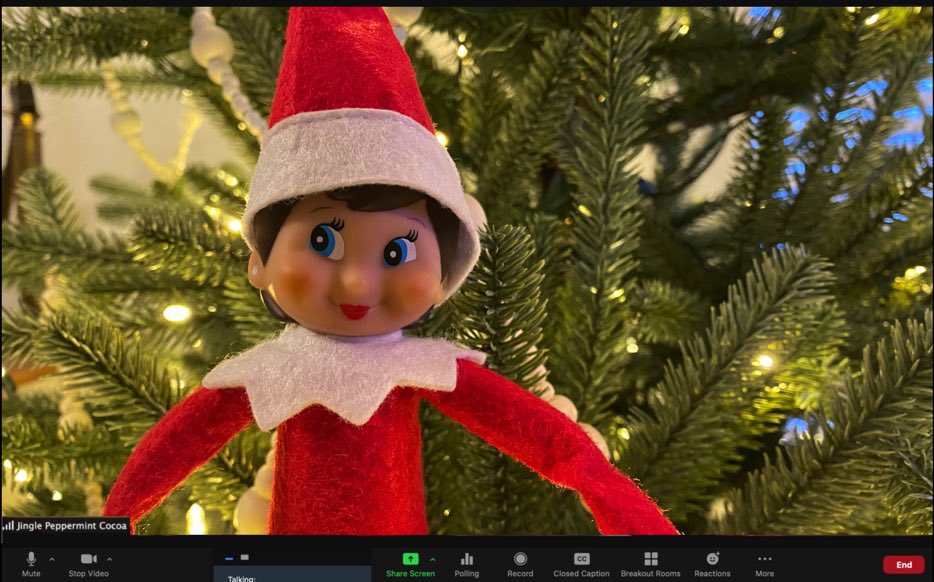Screen dimensions: 934x582
Task: Open Breakout Rooms
Action: pyautogui.click(x=650, y=564)
